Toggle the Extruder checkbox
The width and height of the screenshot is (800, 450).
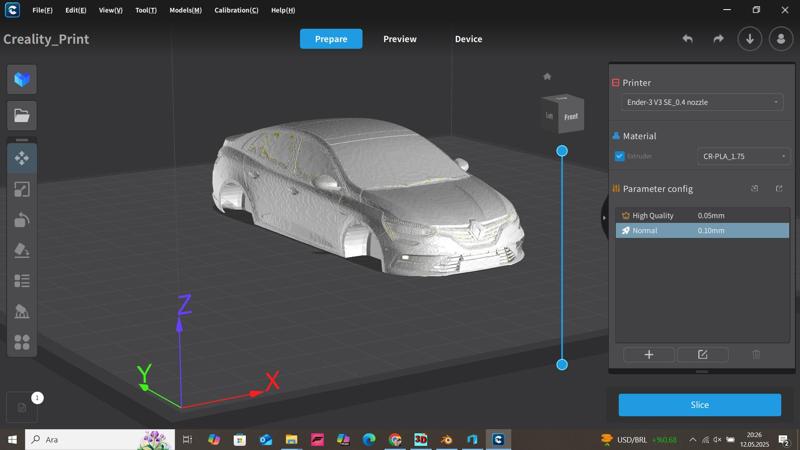click(x=620, y=156)
